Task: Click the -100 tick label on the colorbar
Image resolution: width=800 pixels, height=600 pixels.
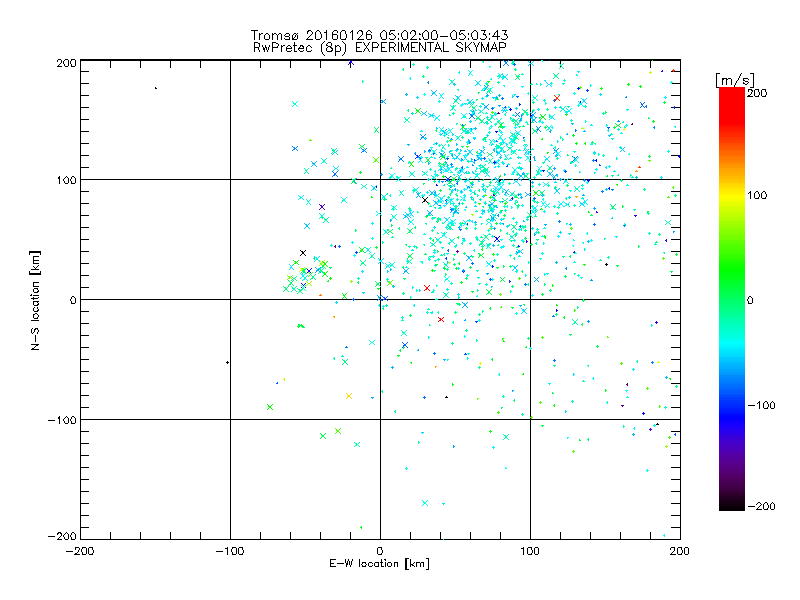Action: click(x=761, y=406)
